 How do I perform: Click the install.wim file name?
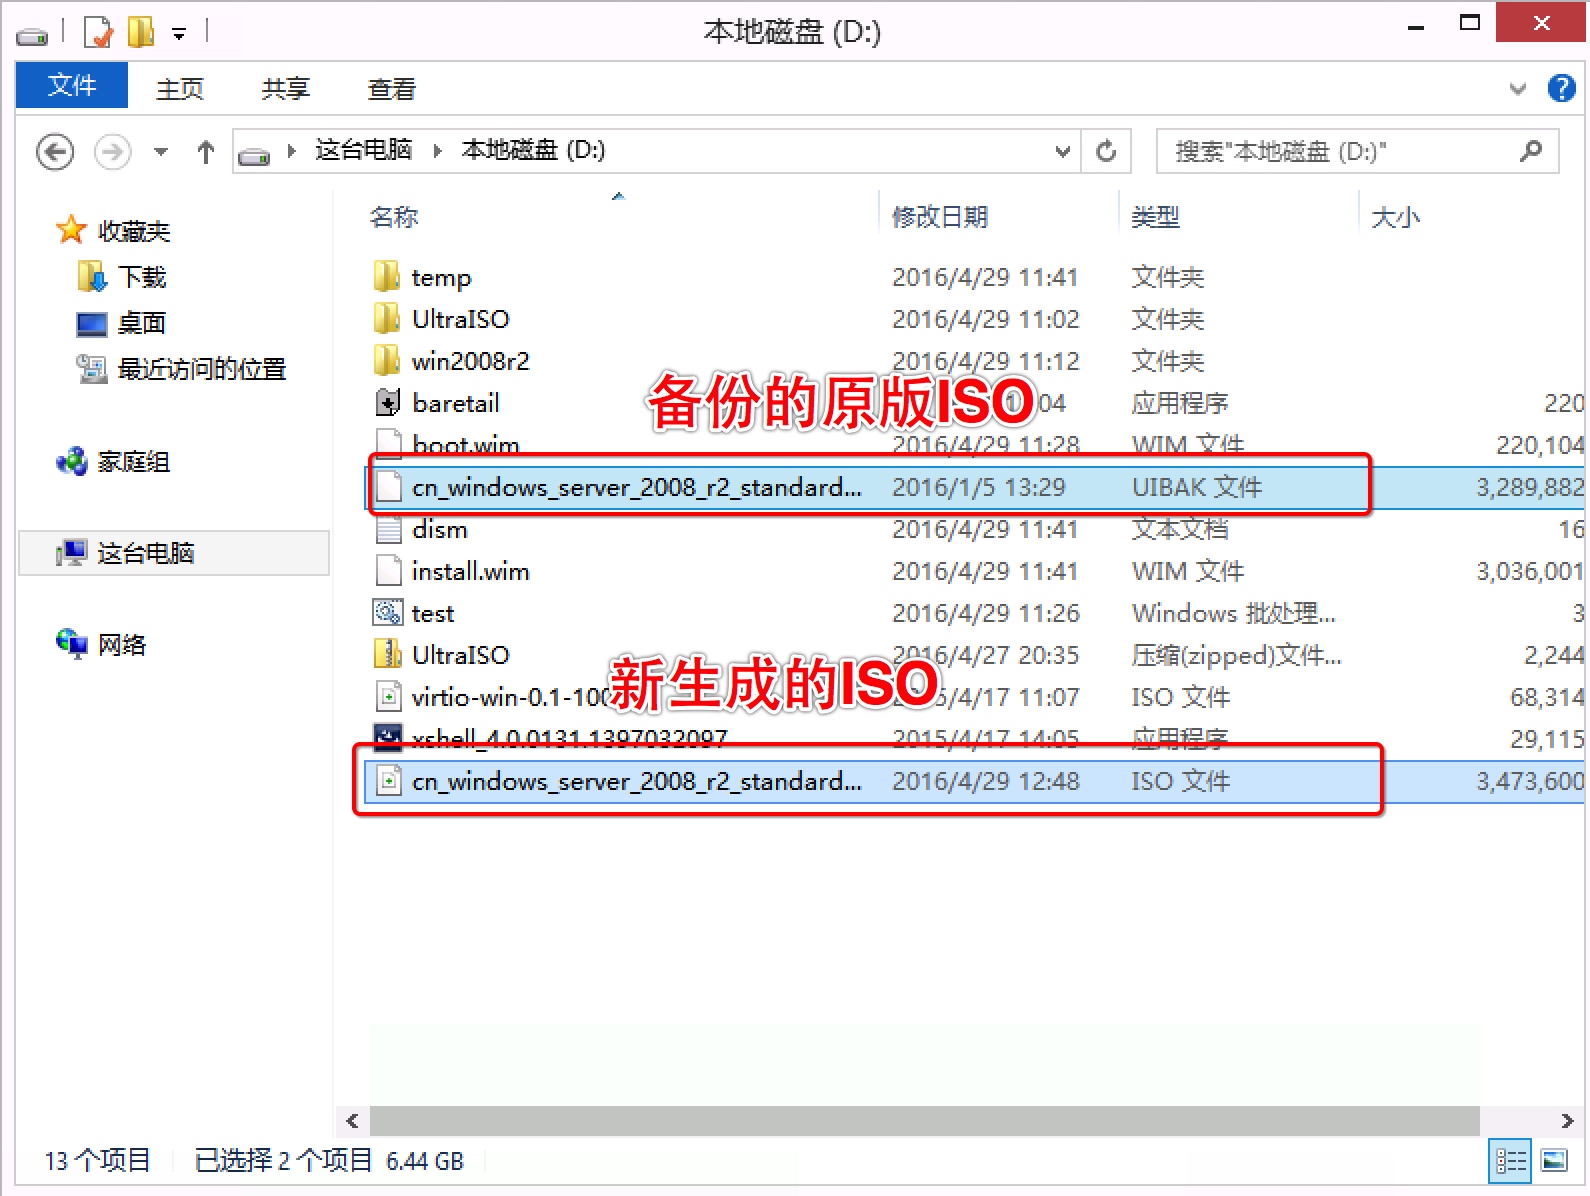pyautogui.click(x=471, y=571)
